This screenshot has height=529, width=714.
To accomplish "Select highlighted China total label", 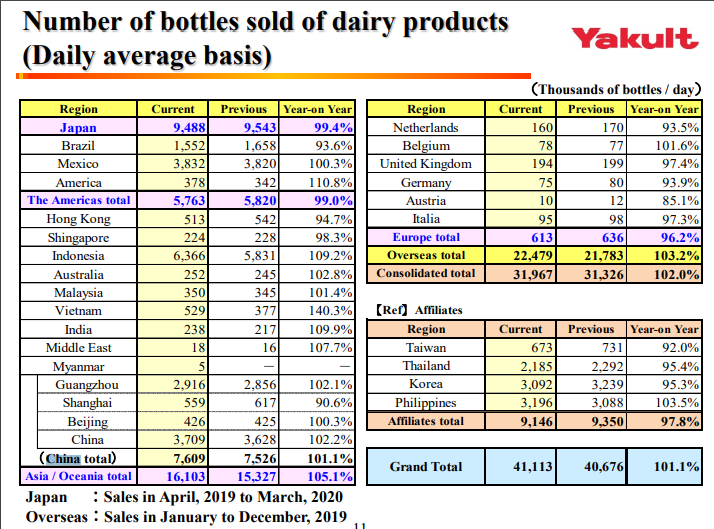I will coord(77,458).
